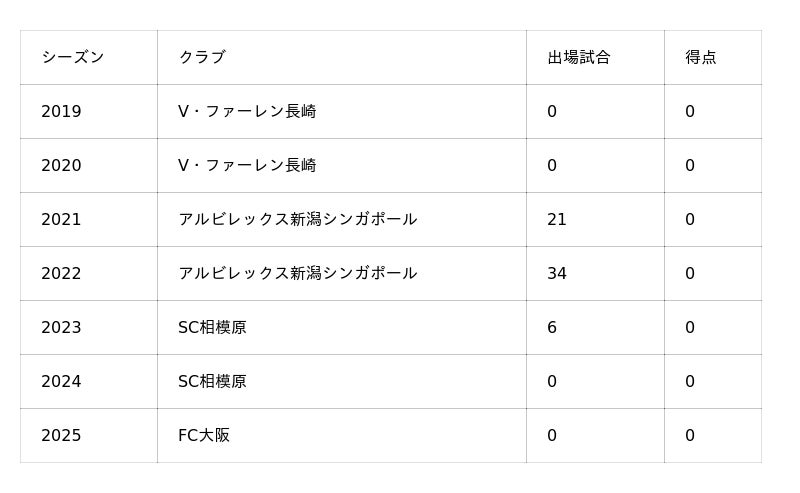Click the 34 appearances cell
The width and height of the screenshot is (800, 493).
557,274
